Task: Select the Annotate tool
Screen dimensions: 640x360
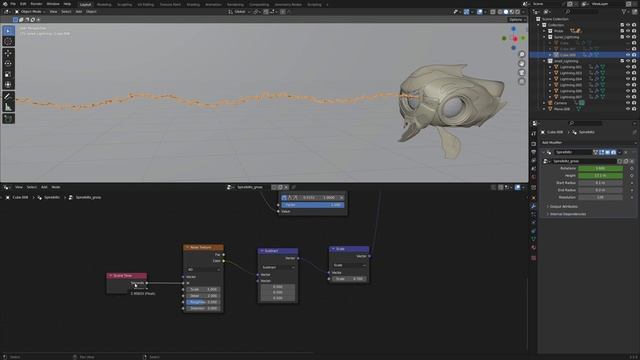Action: click(x=8, y=97)
